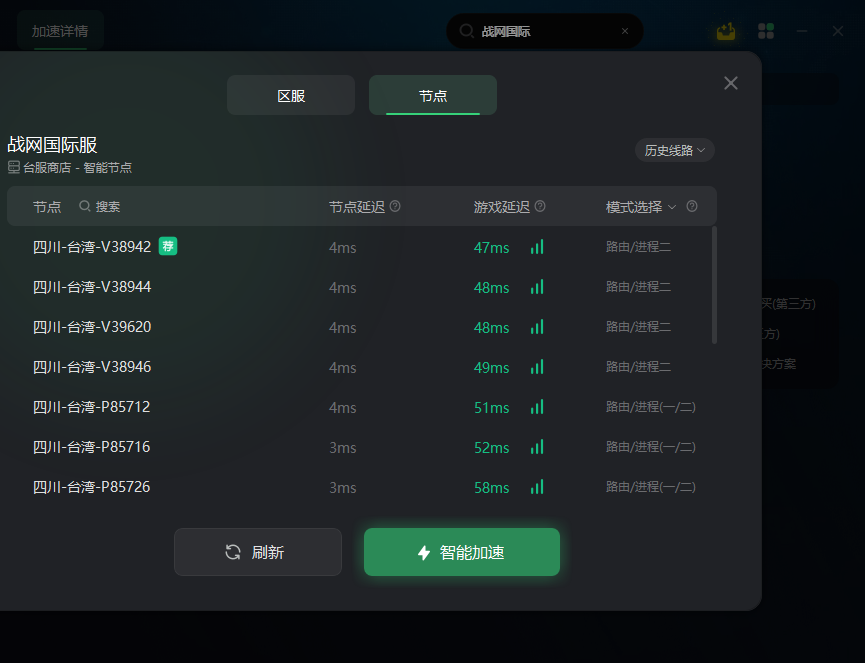The width and height of the screenshot is (865, 663).
Task: Close the accelerator main window
Action: click(x=837, y=31)
